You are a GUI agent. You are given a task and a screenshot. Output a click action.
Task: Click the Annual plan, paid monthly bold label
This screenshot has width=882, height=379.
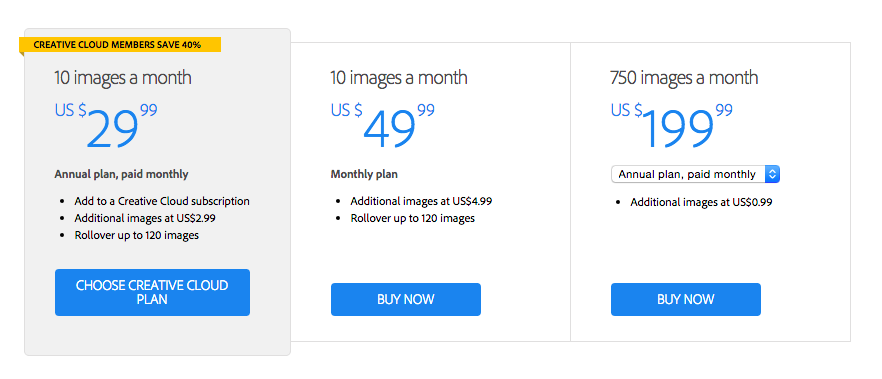(x=122, y=174)
